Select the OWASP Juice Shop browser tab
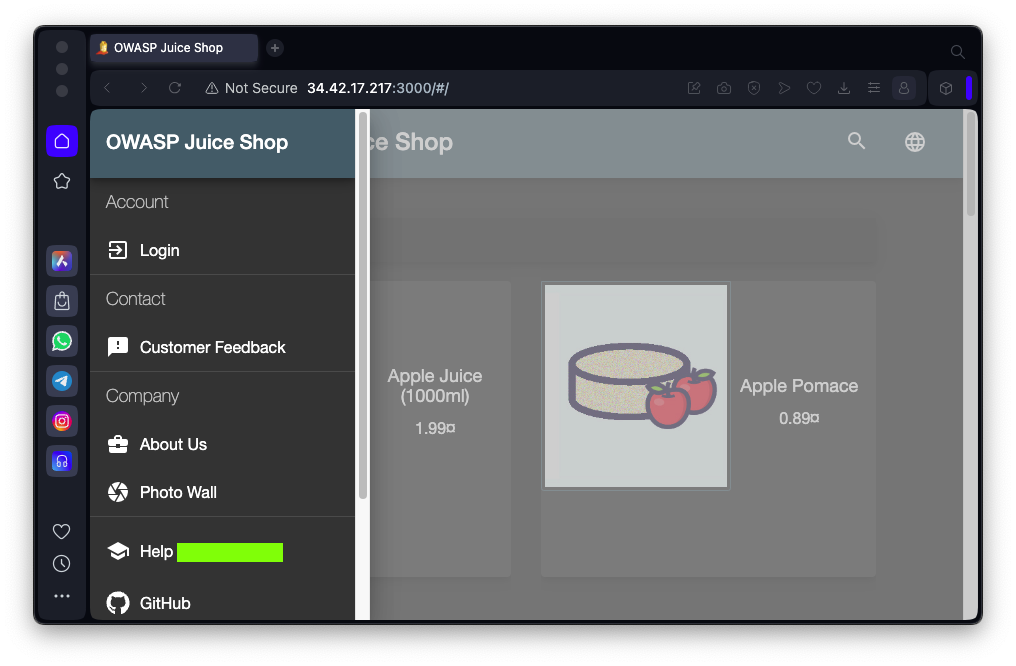Viewport: 1016px width, 666px height. click(x=174, y=48)
